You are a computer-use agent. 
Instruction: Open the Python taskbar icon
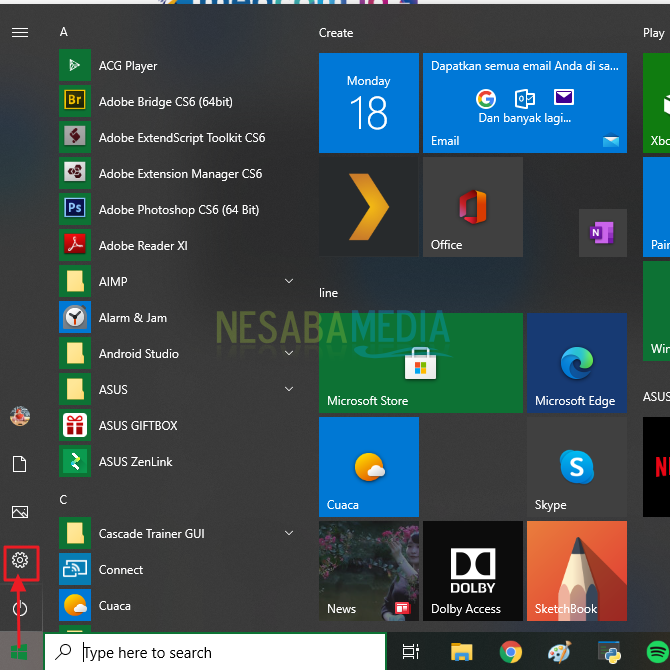click(609, 652)
